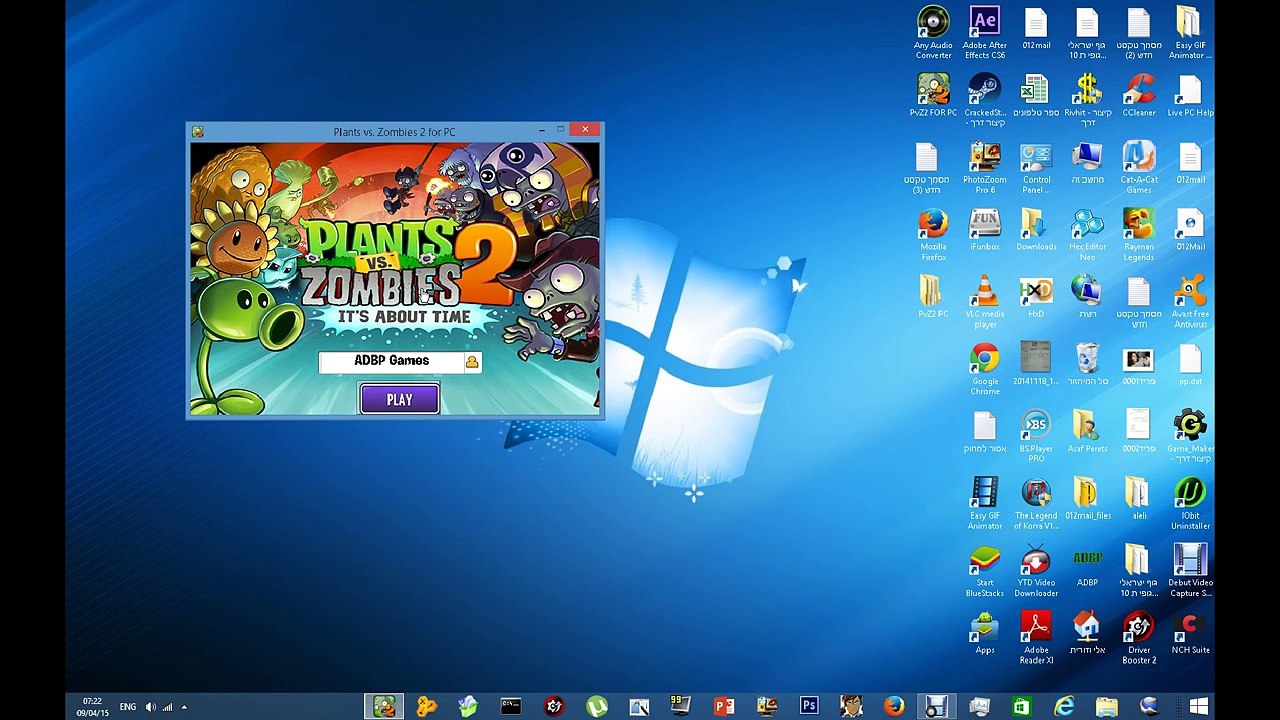Click the Internet Explorer taskbar icon
This screenshot has height=720, width=1280.
[x=1064, y=706]
